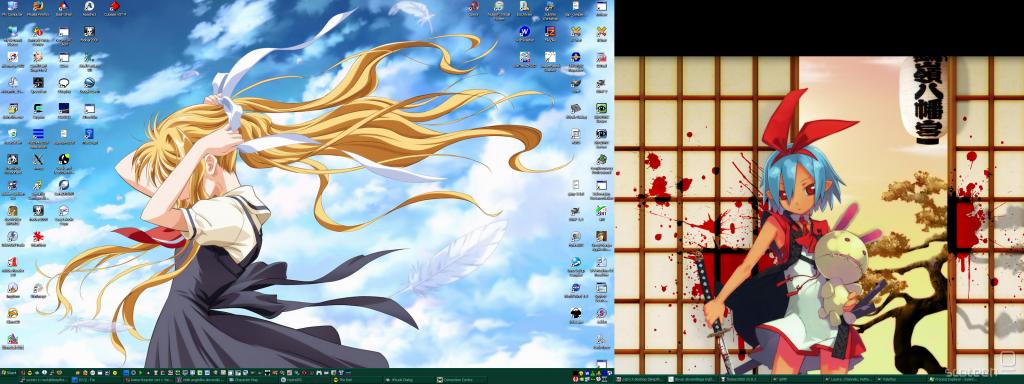Open the top-right window-shaped shortcut icon
This screenshot has width=1024, height=384.
click(x=601, y=7)
